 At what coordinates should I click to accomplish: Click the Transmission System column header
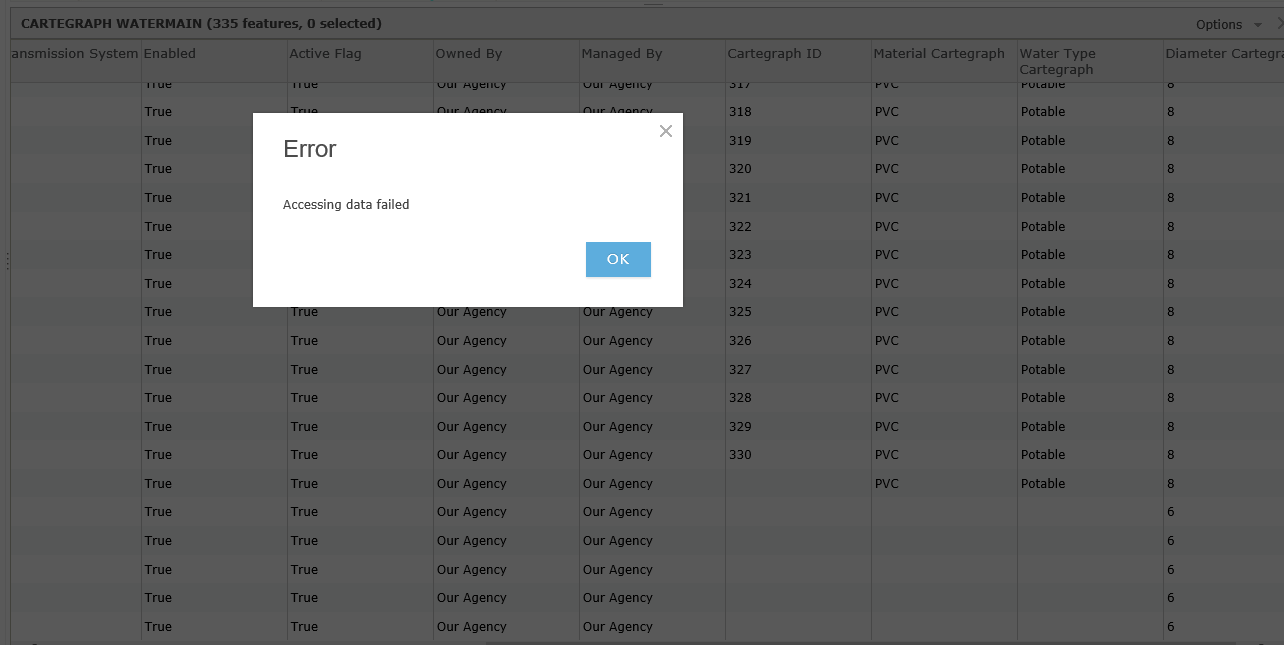coord(74,54)
